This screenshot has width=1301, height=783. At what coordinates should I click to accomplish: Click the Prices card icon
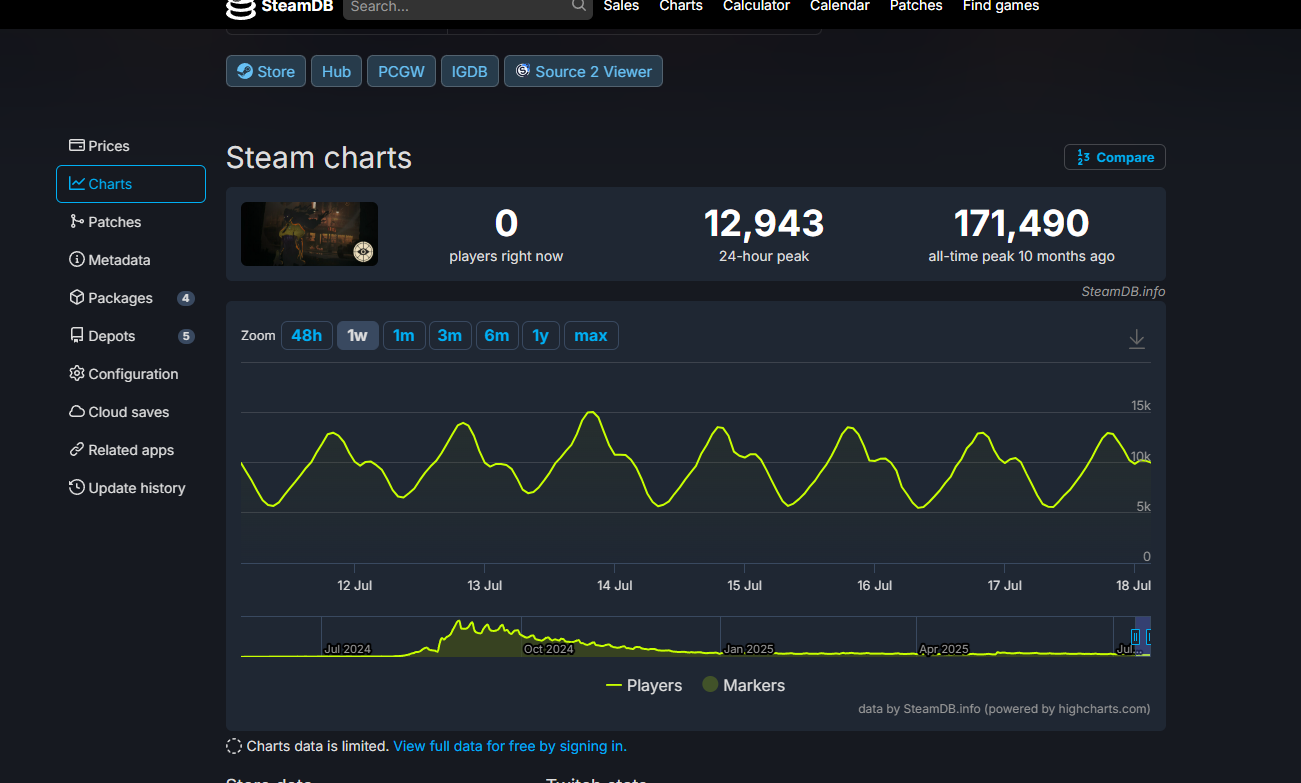(x=76, y=146)
